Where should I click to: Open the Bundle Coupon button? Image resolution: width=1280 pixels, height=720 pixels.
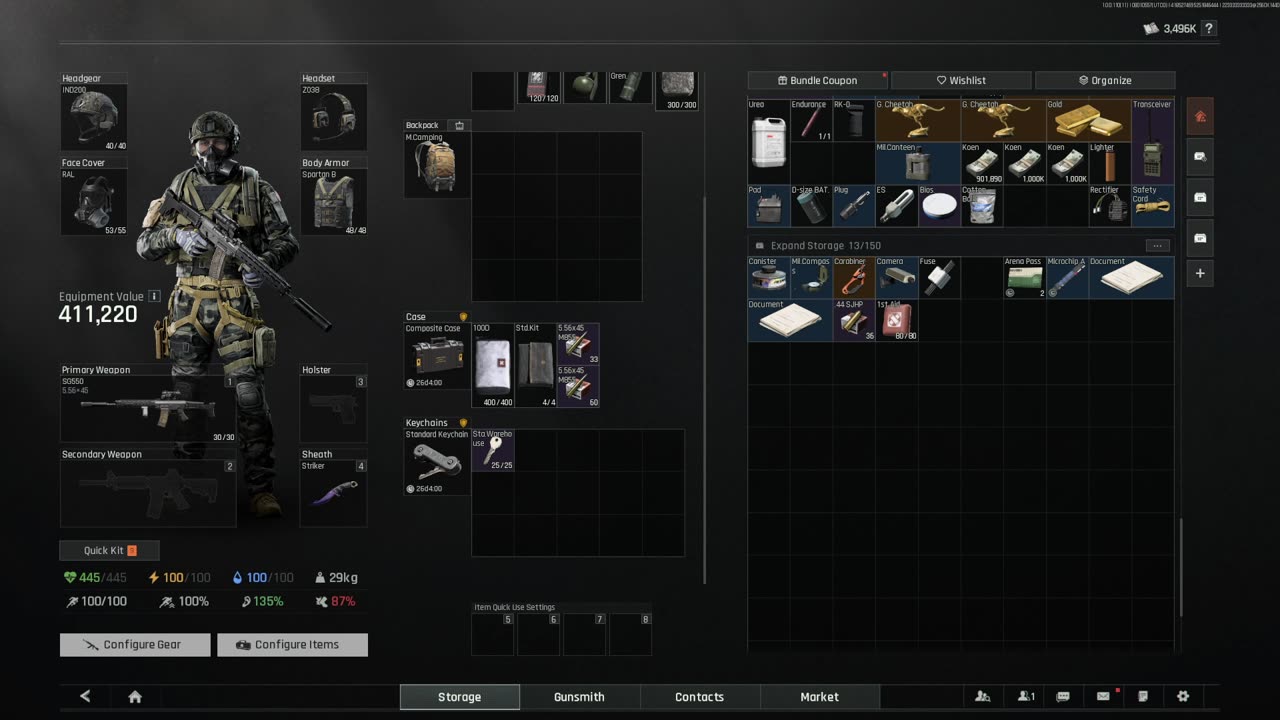point(817,80)
